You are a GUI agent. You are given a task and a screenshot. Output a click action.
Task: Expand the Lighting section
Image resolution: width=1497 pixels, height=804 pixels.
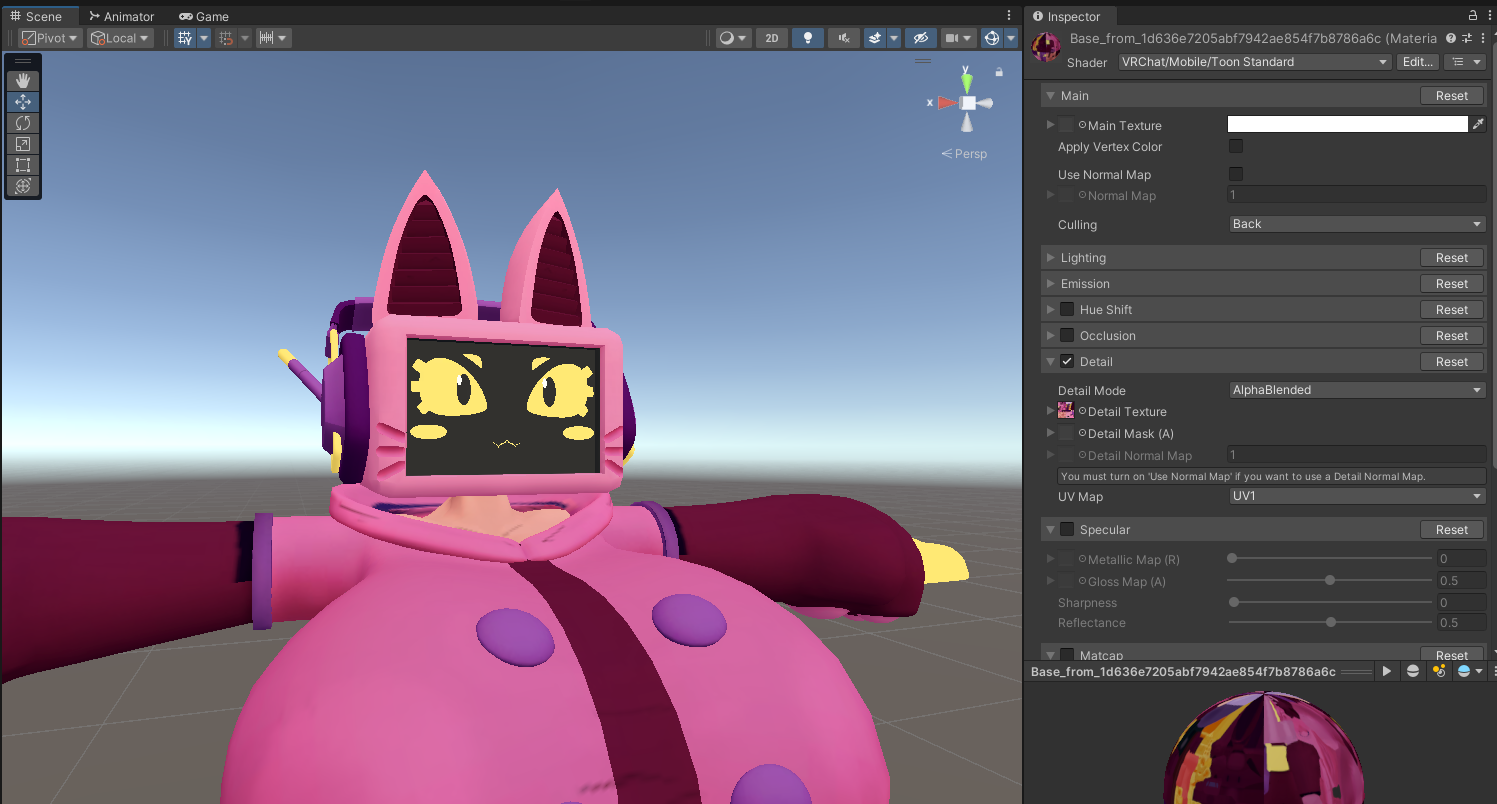(1051, 258)
